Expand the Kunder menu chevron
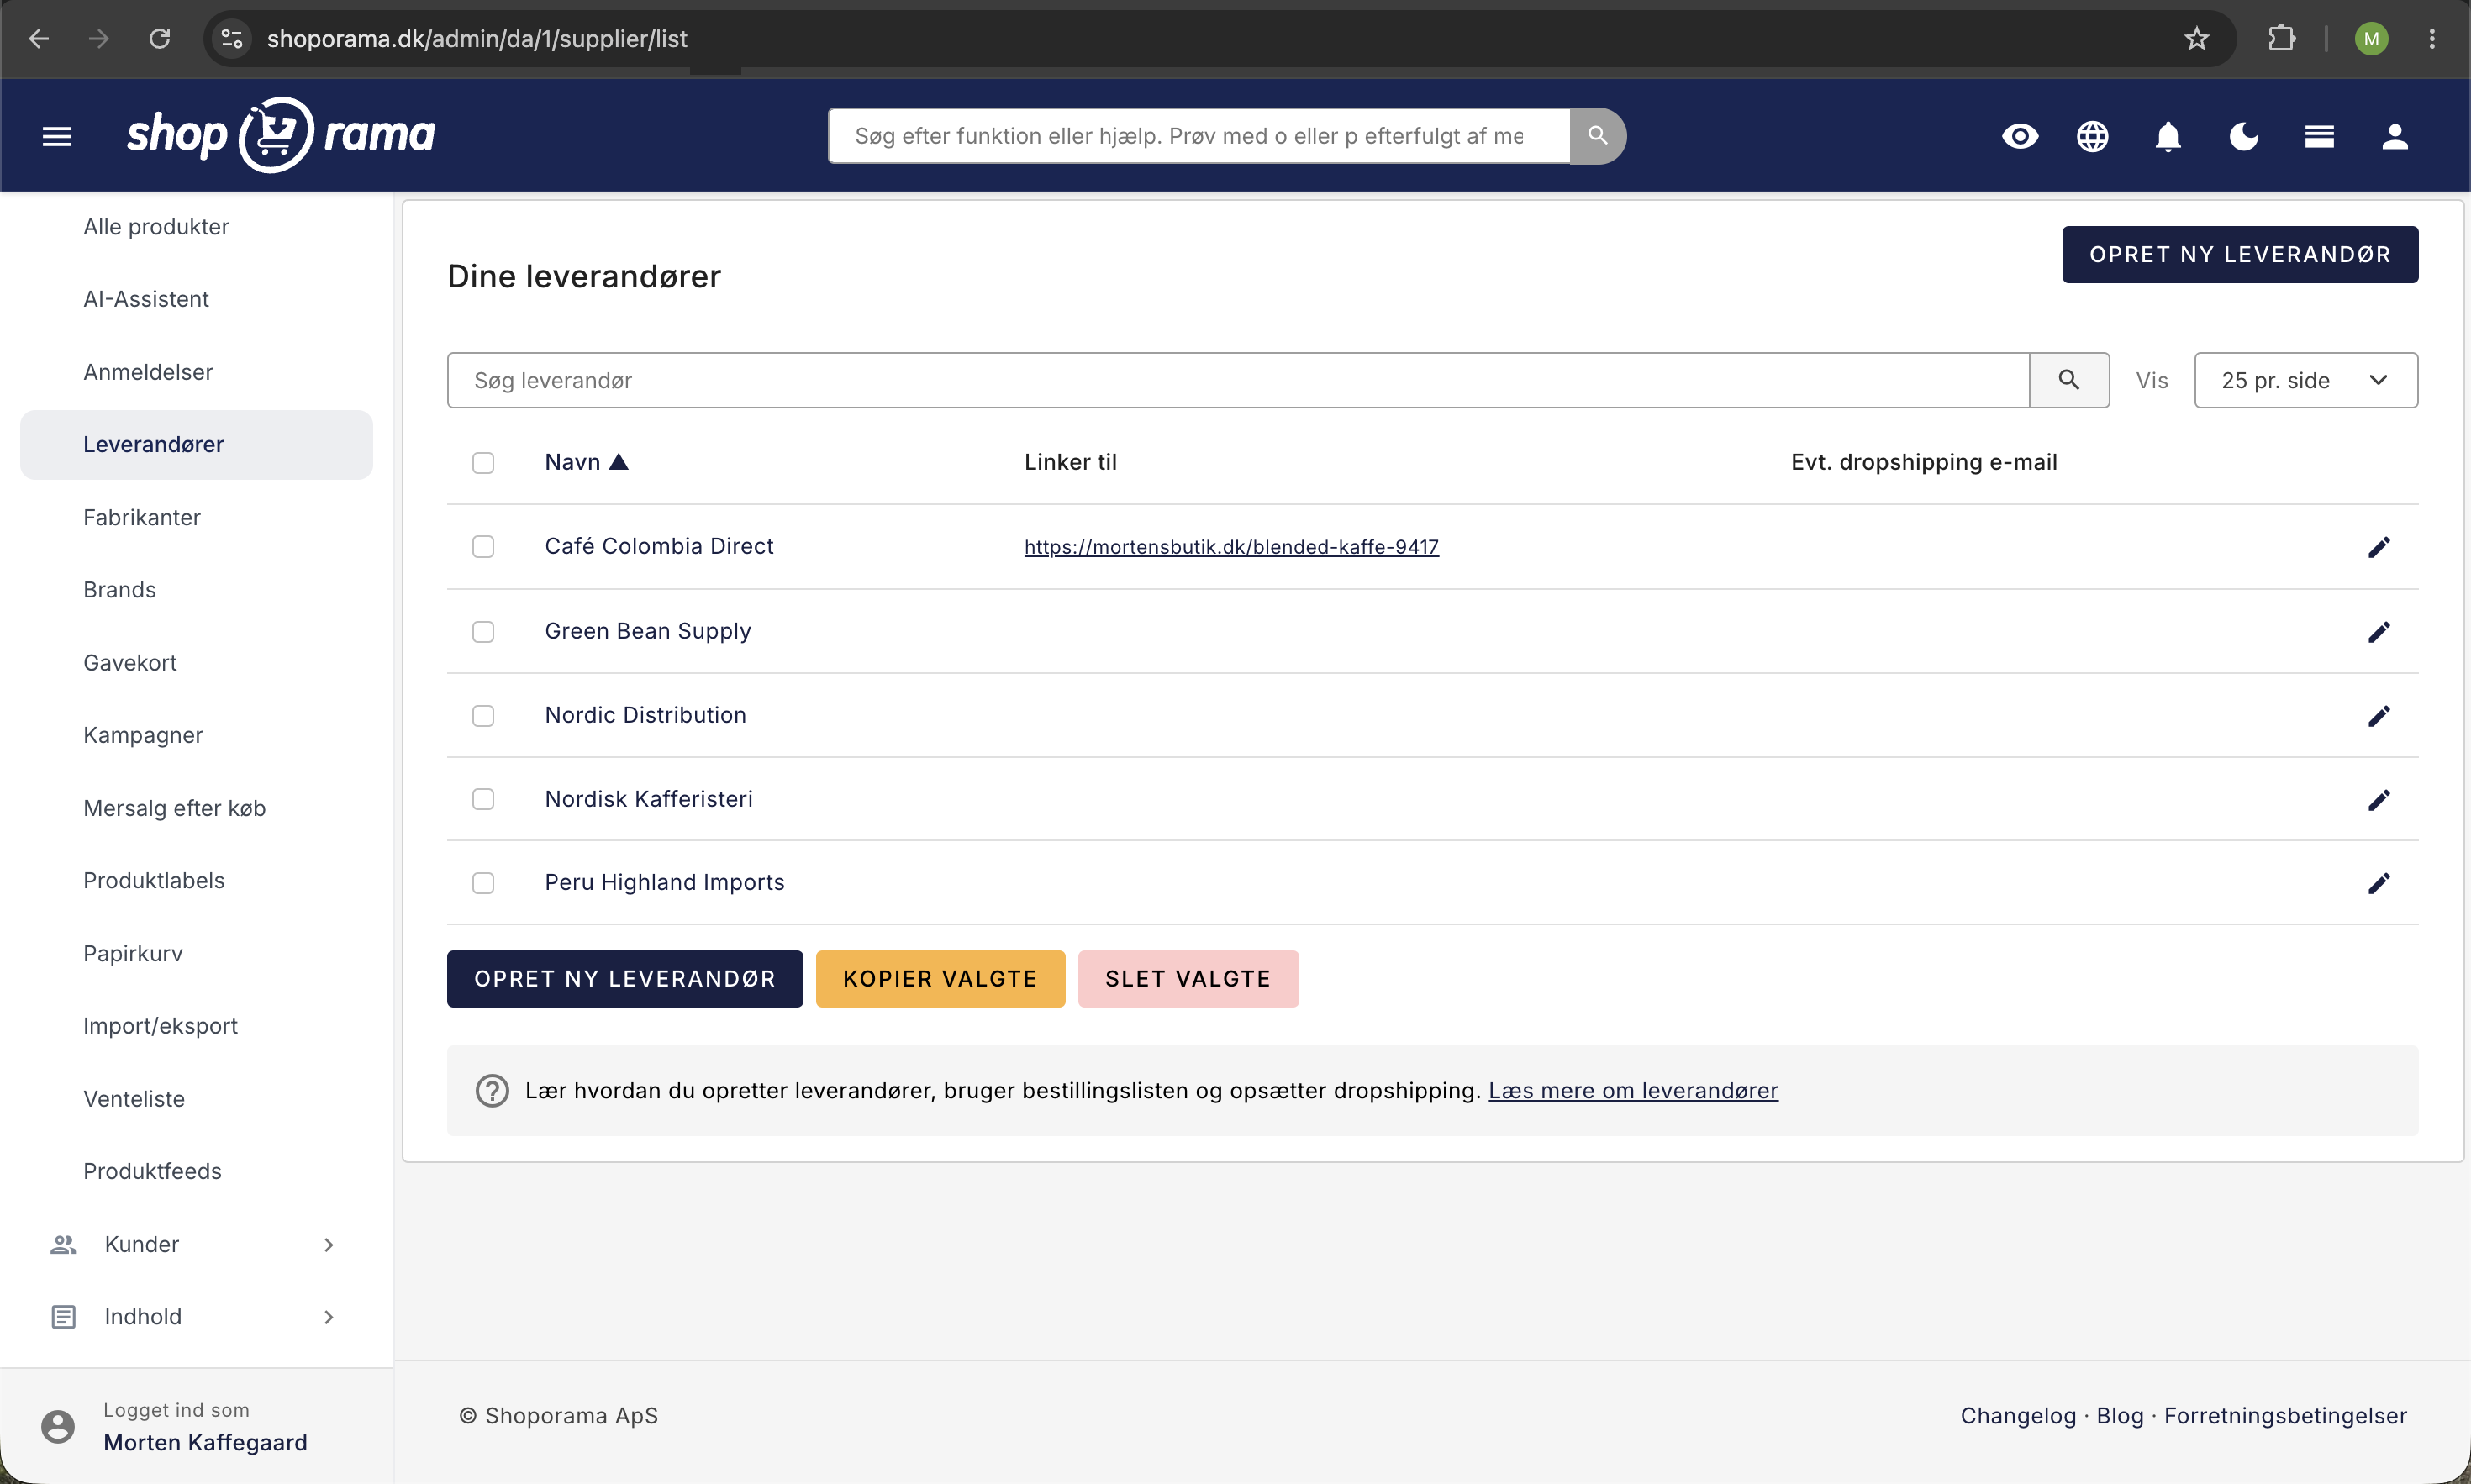This screenshot has height=1484, width=2471. [329, 1245]
